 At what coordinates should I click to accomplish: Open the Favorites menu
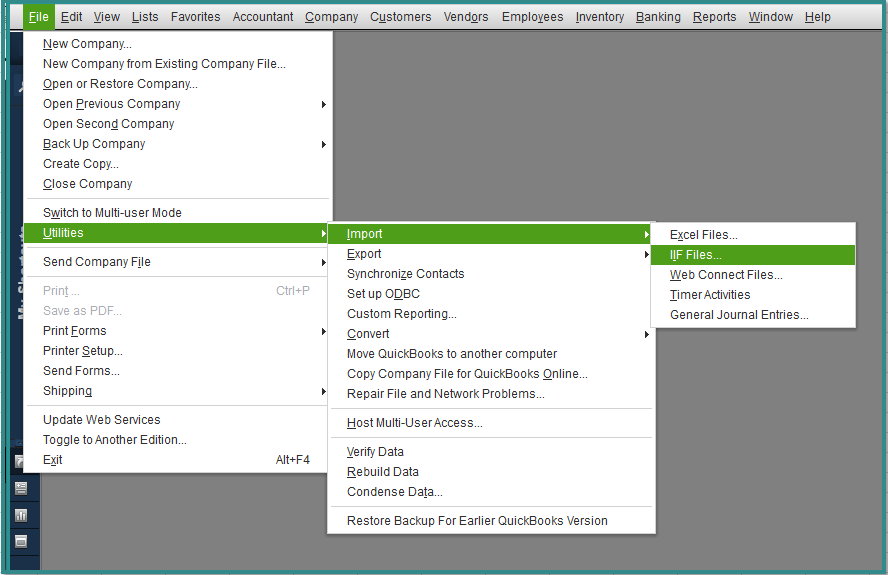pos(195,17)
